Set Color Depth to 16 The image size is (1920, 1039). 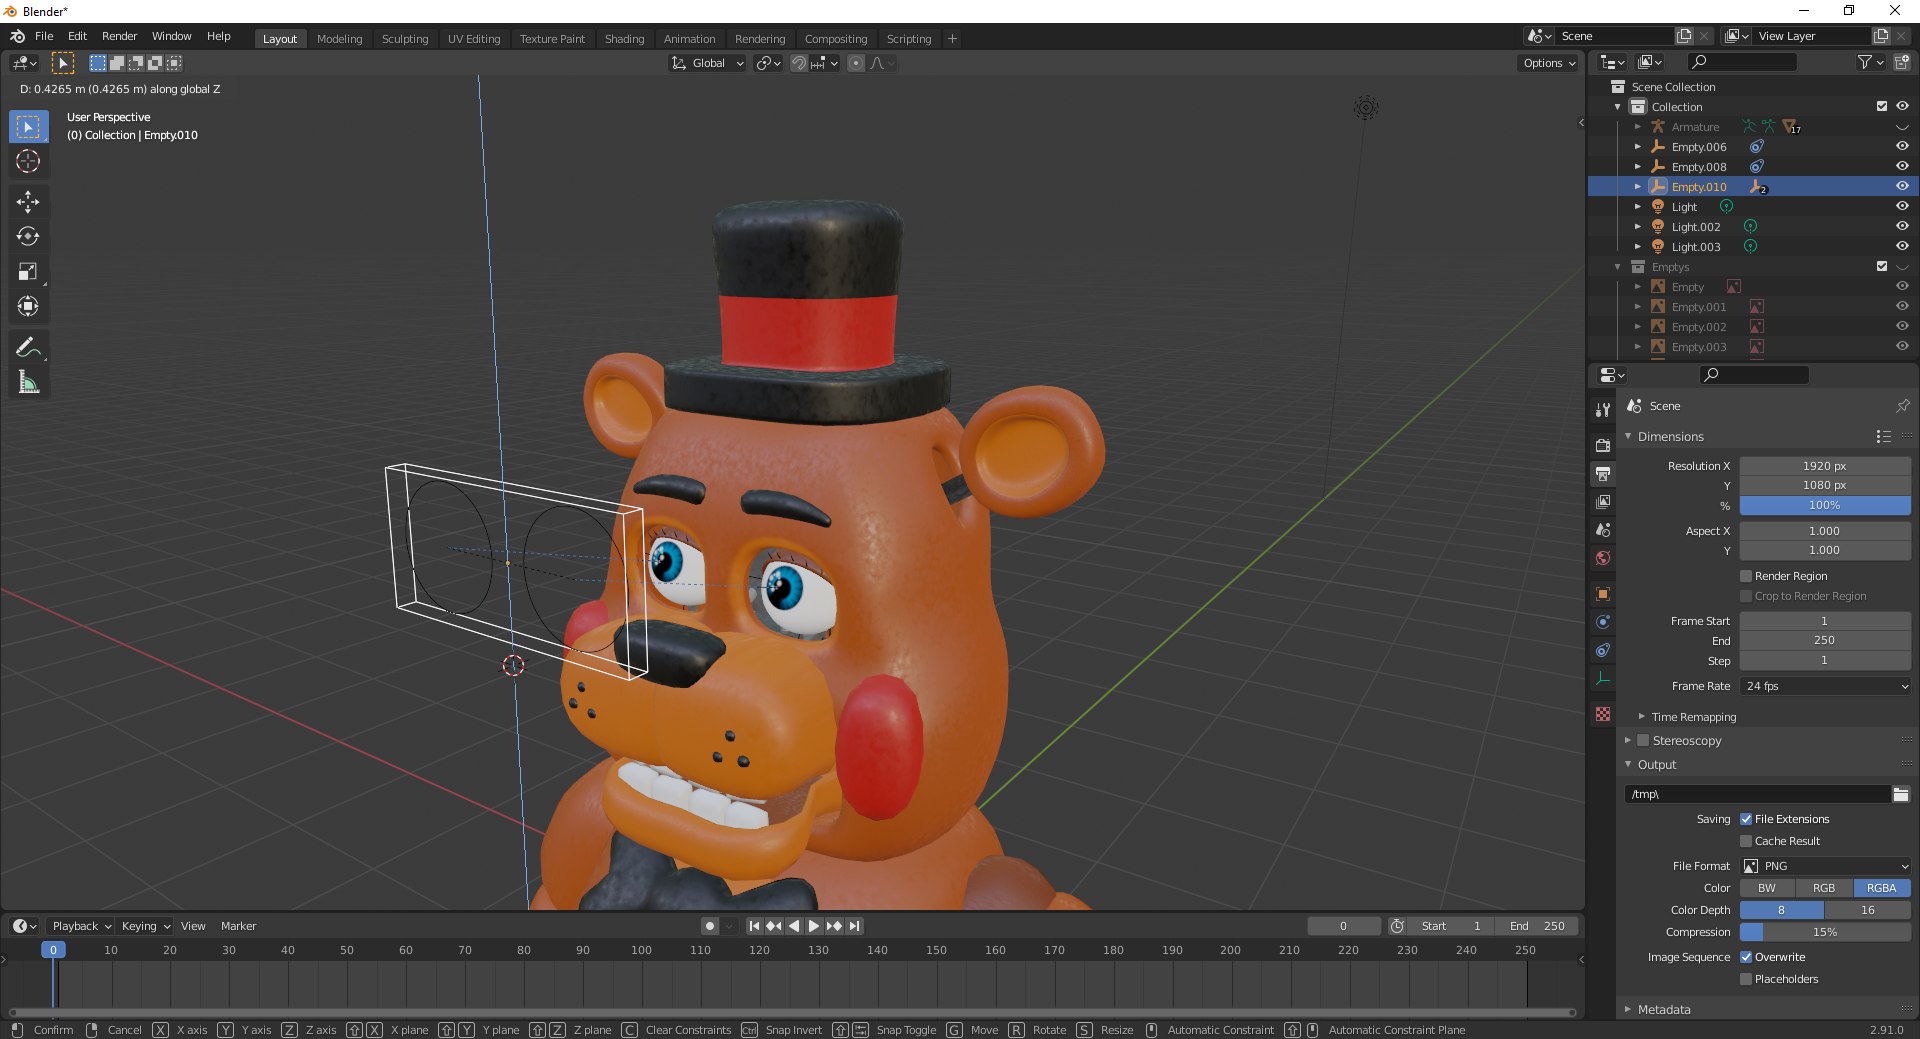[1867, 910]
